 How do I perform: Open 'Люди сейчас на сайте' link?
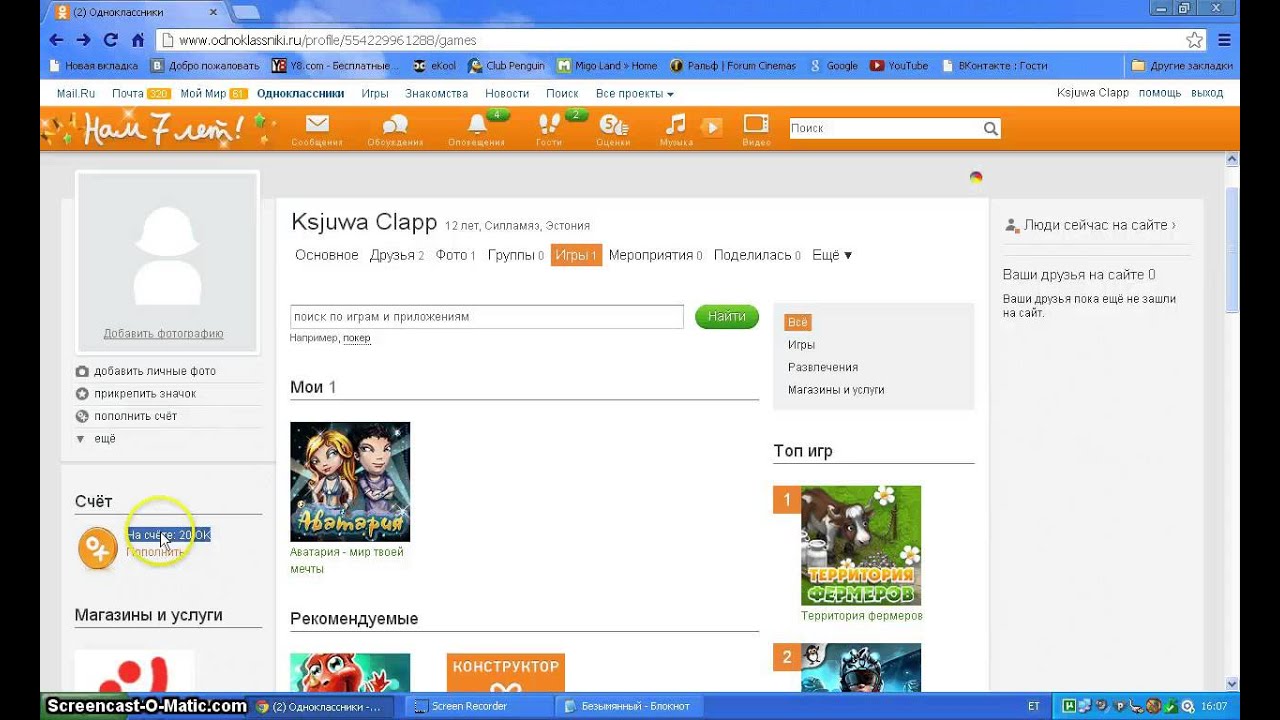point(1099,225)
